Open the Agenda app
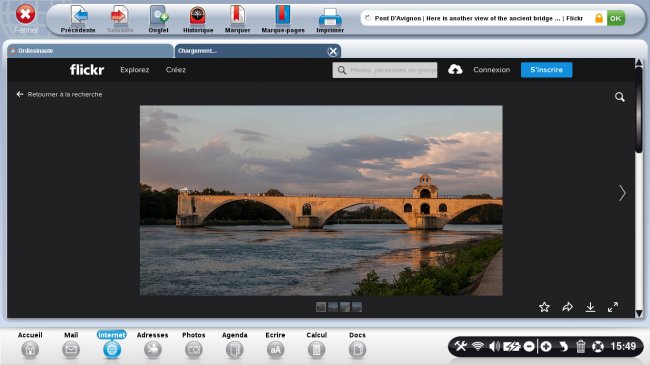 click(x=235, y=345)
